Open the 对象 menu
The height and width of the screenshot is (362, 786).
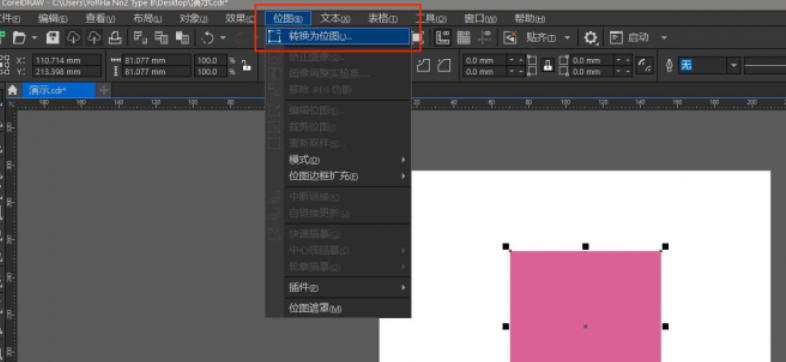pyautogui.click(x=193, y=19)
